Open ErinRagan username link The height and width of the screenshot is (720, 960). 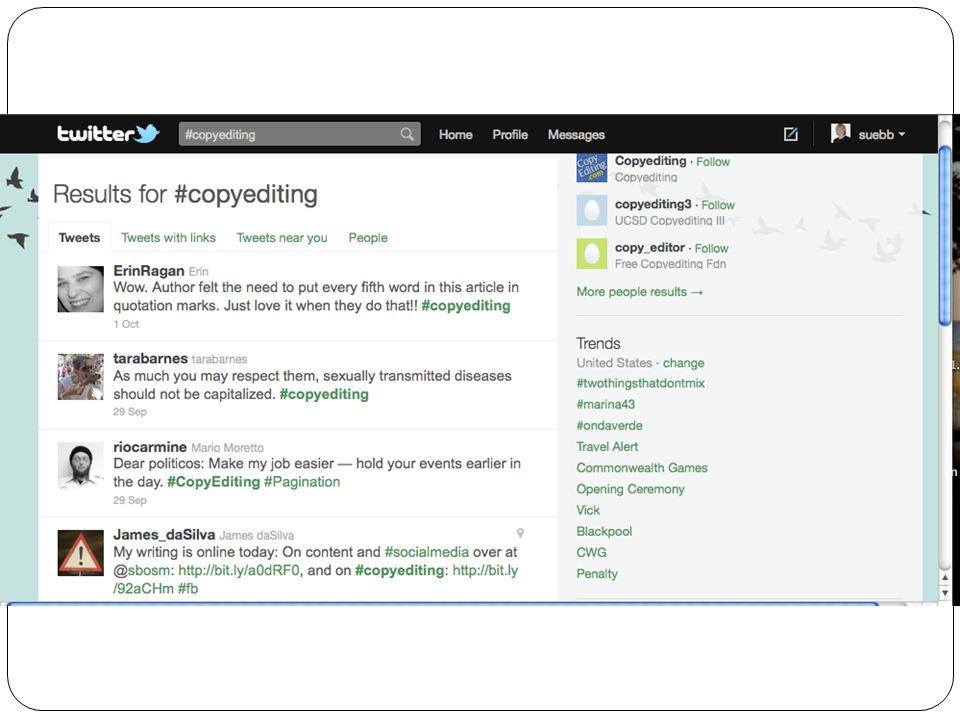(x=149, y=271)
